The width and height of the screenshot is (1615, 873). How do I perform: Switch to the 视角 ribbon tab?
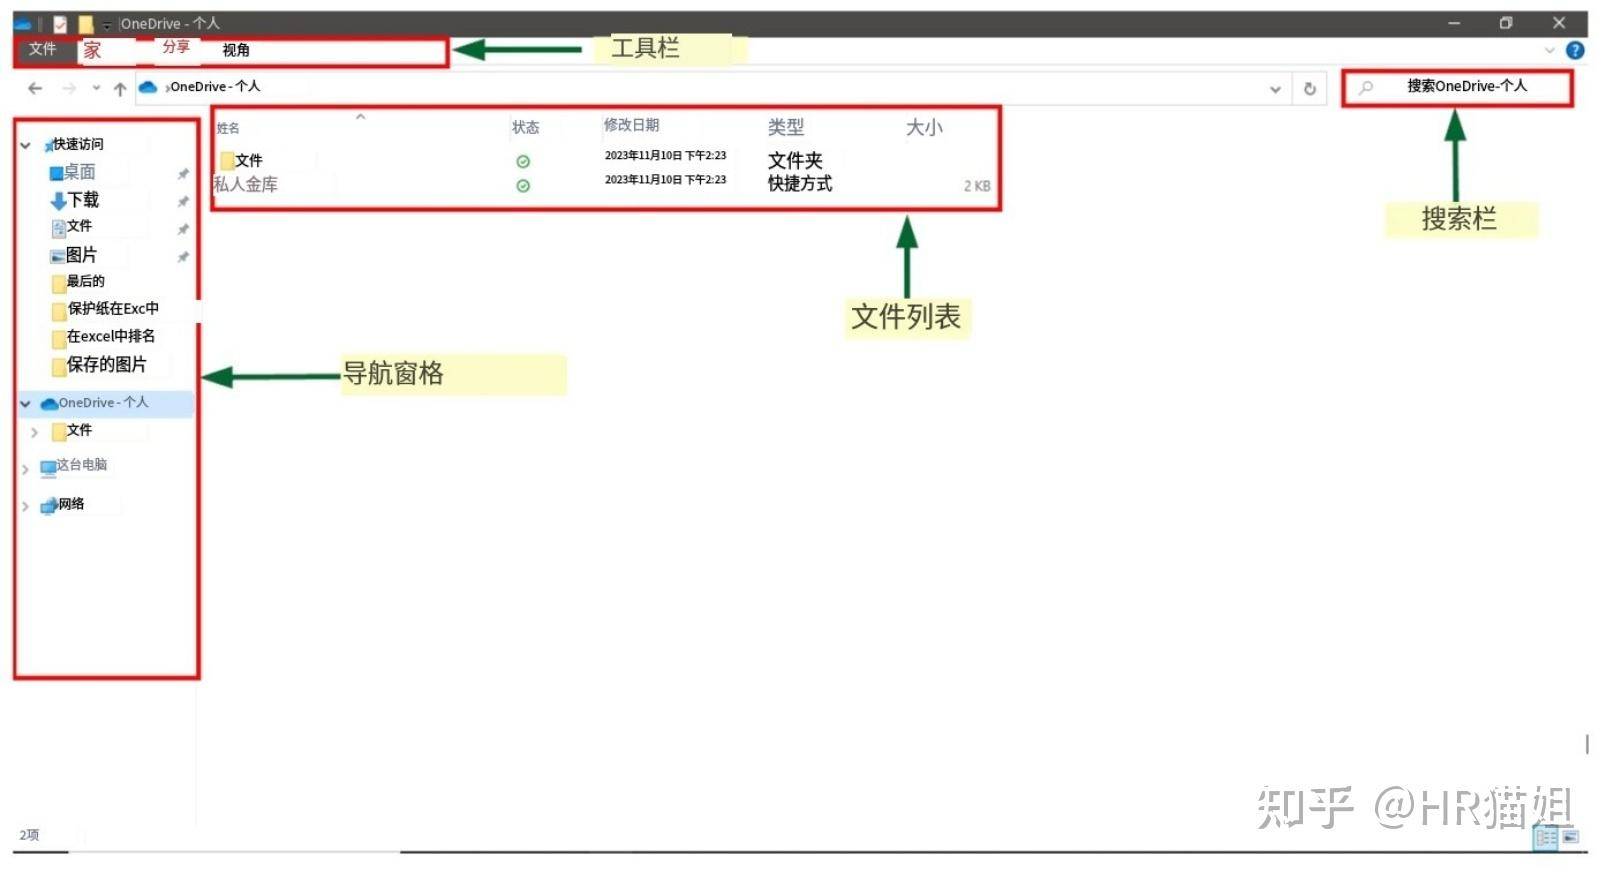click(236, 50)
